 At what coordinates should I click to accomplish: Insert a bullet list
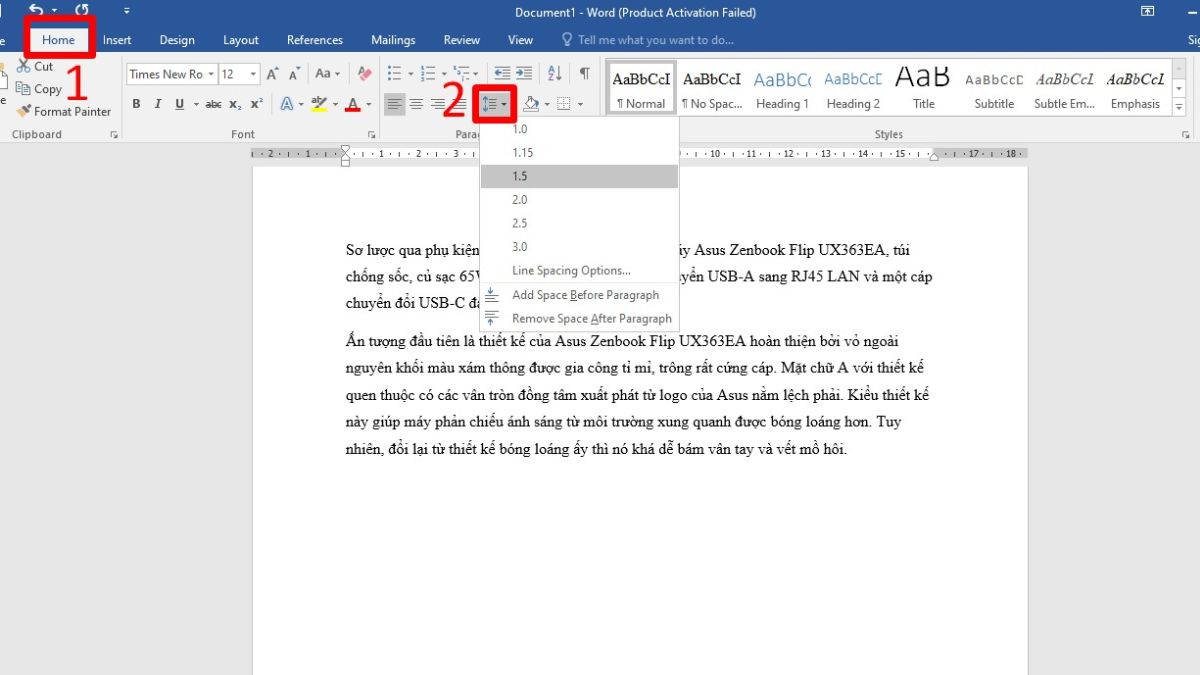394,74
